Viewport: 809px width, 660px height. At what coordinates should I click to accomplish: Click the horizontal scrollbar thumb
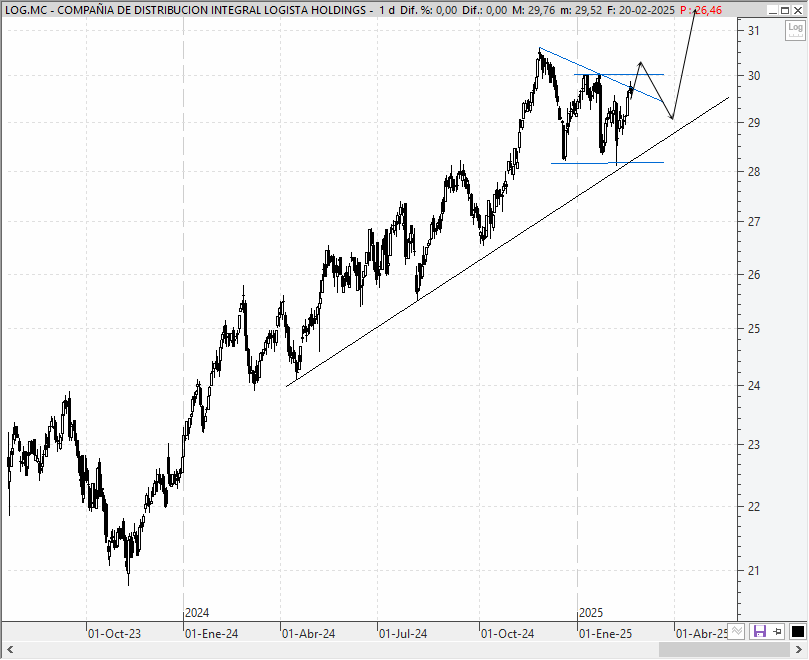coord(724,649)
